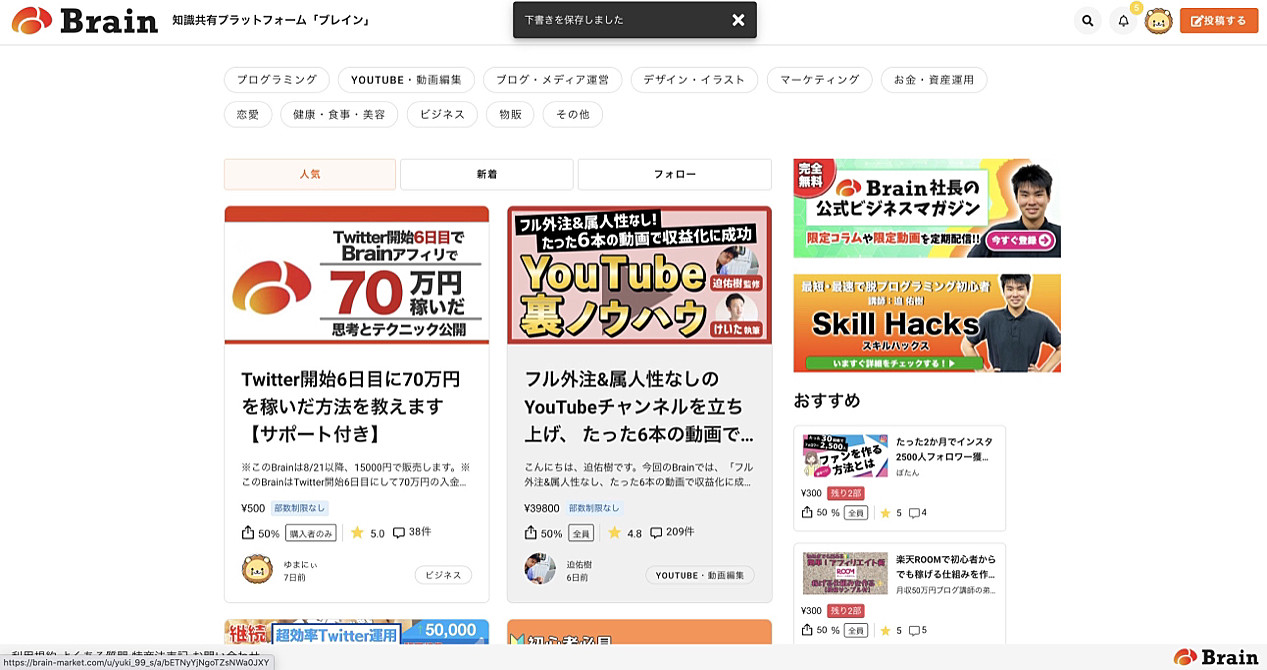Select the デザイン・イラスト category
This screenshot has width=1267, height=670.
tap(694, 80)
